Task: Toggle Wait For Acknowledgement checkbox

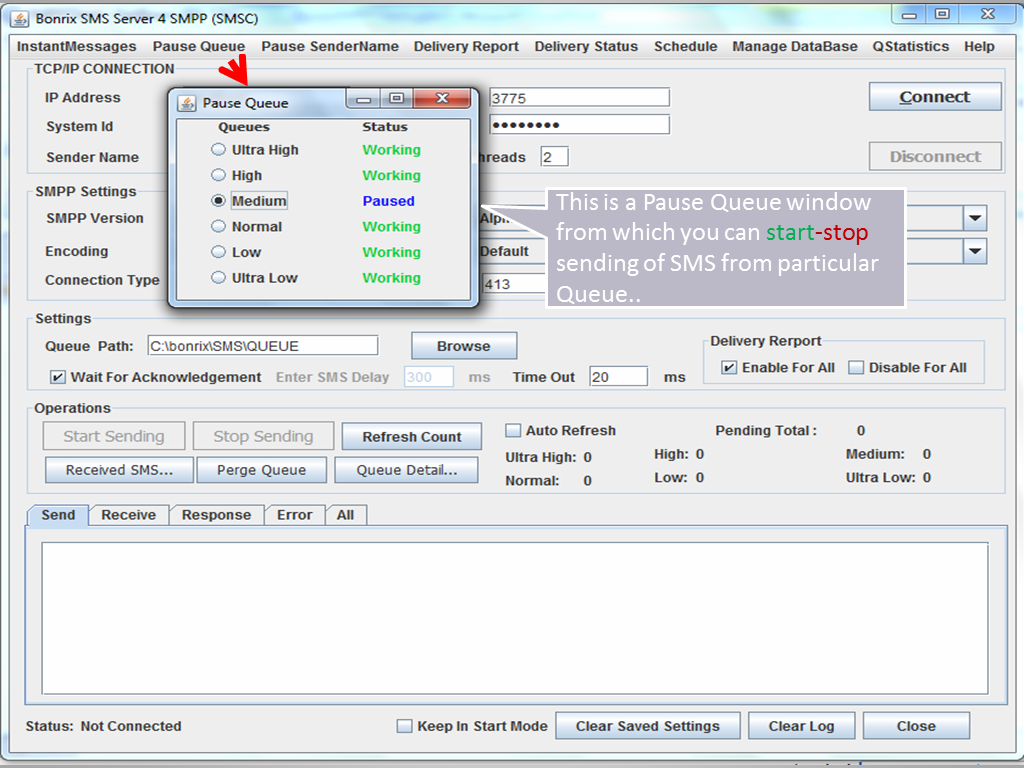Action: pyautogui.click(x=57, y=377)
